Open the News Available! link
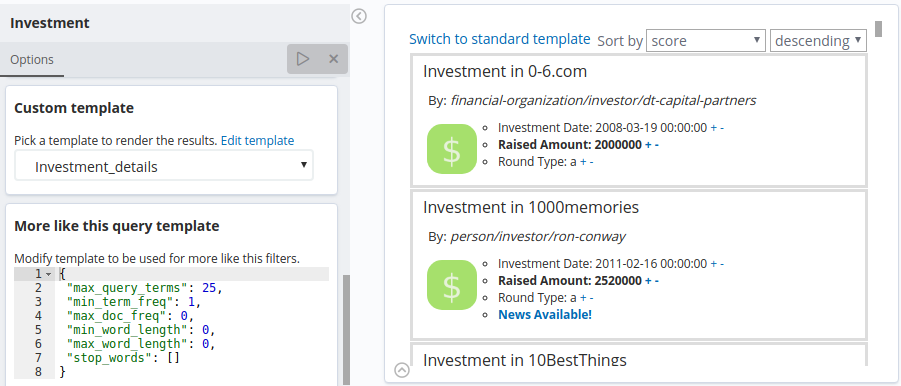Screen dimensions: 901x386 (x=545, y=315)
